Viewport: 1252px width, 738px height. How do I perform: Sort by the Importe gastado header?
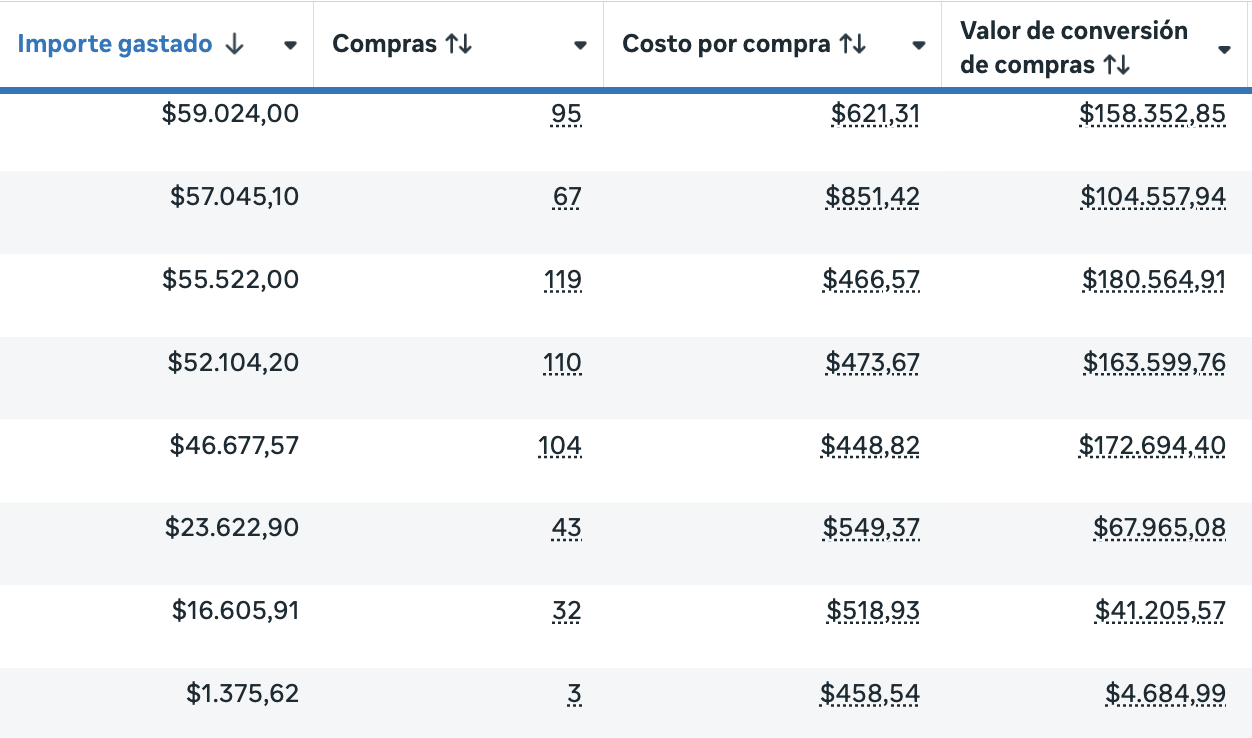click(115, 45)
